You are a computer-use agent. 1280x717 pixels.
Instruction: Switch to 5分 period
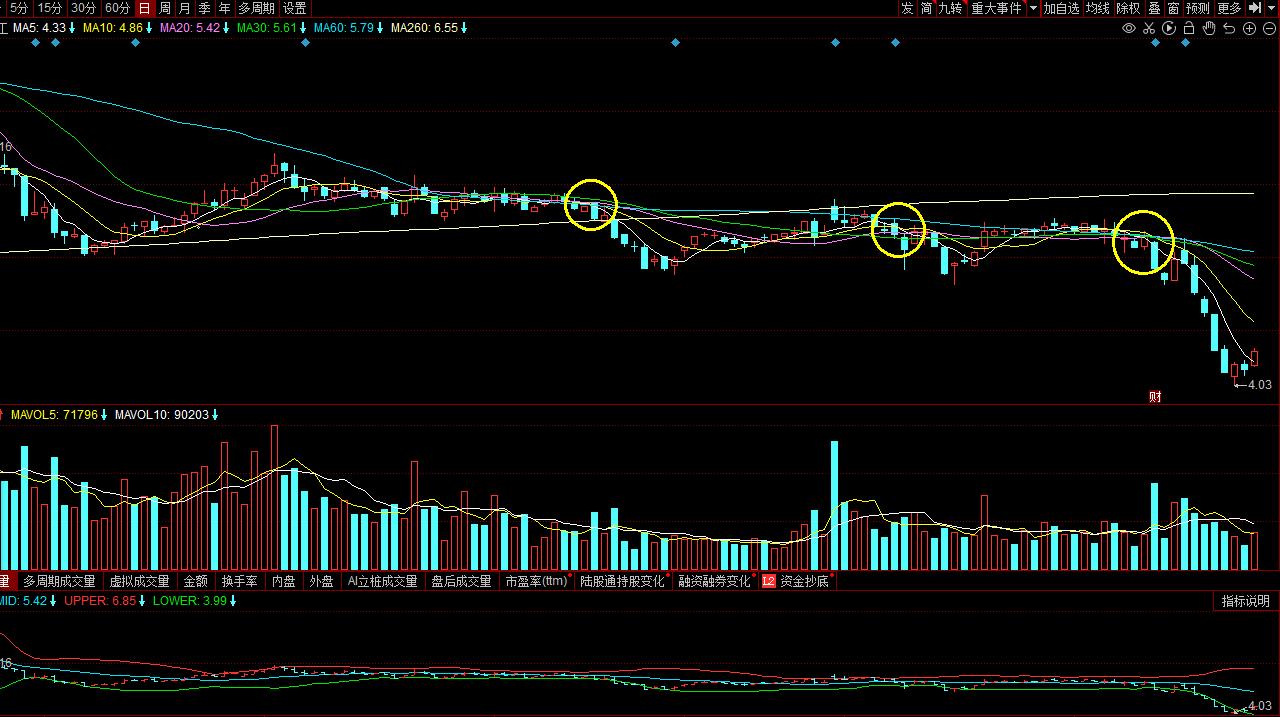click(19, 8)
